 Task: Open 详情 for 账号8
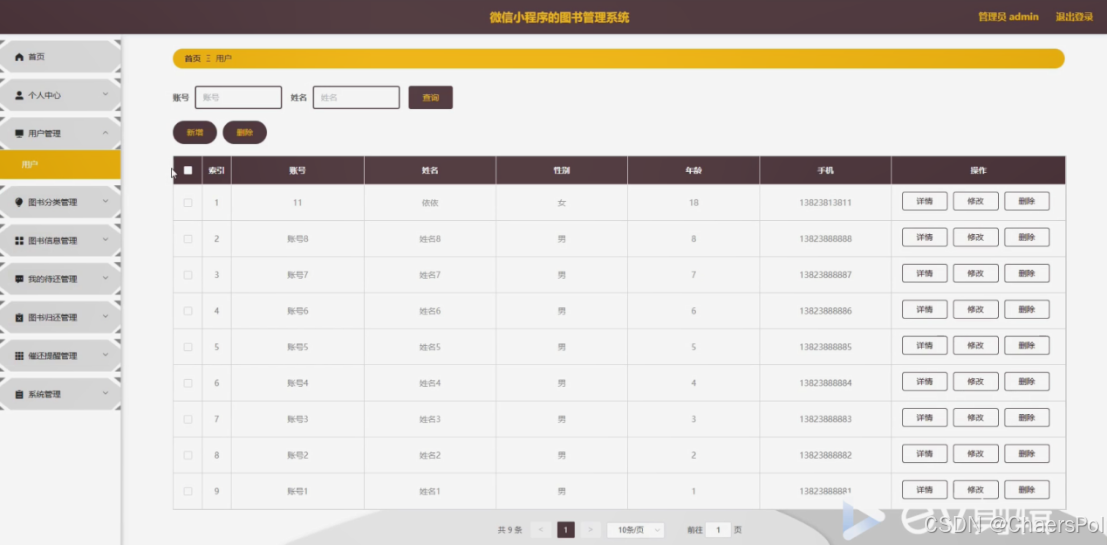[x=924, y=237]
